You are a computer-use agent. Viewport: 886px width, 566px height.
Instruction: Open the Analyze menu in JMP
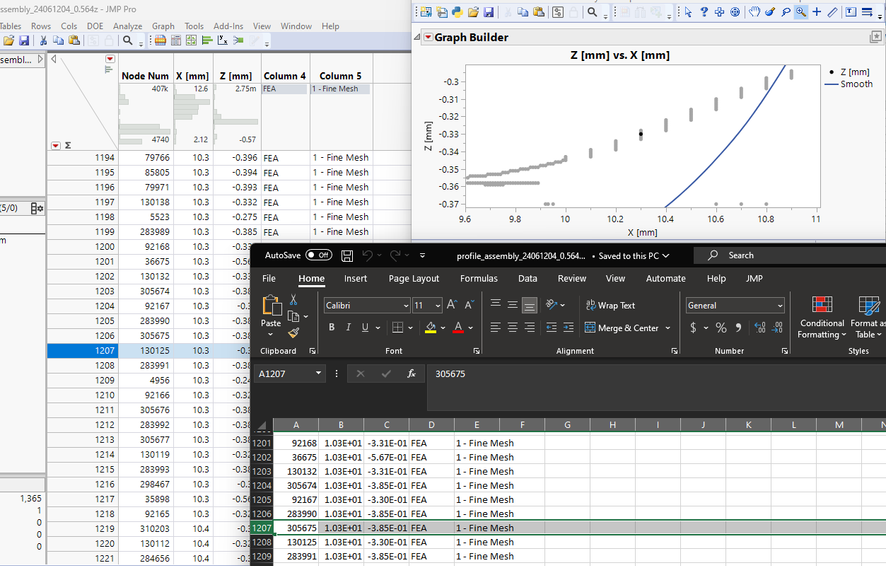(x=127, y=26)
